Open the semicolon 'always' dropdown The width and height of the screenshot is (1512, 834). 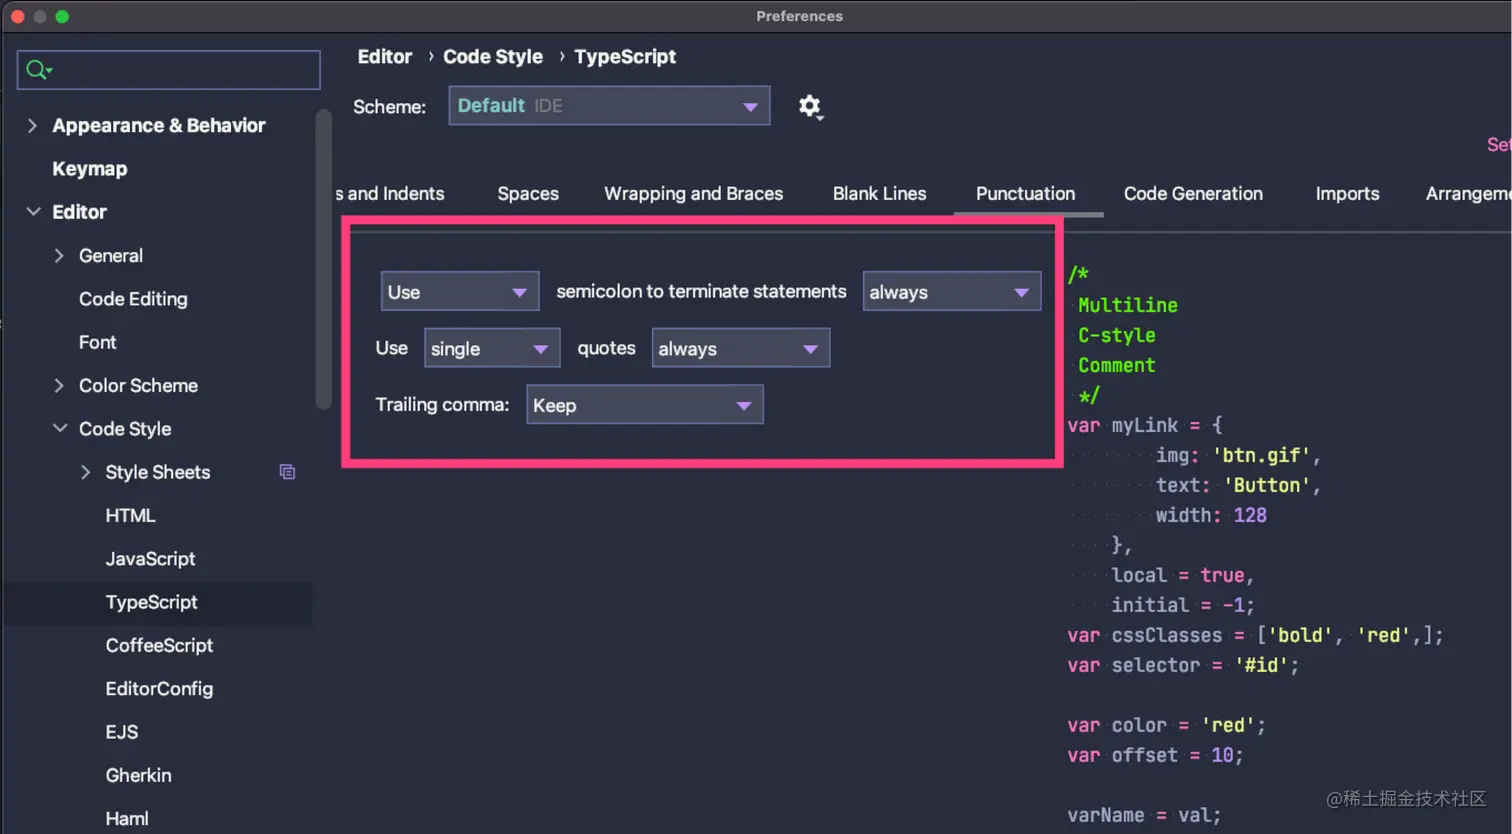coord(952,292)
